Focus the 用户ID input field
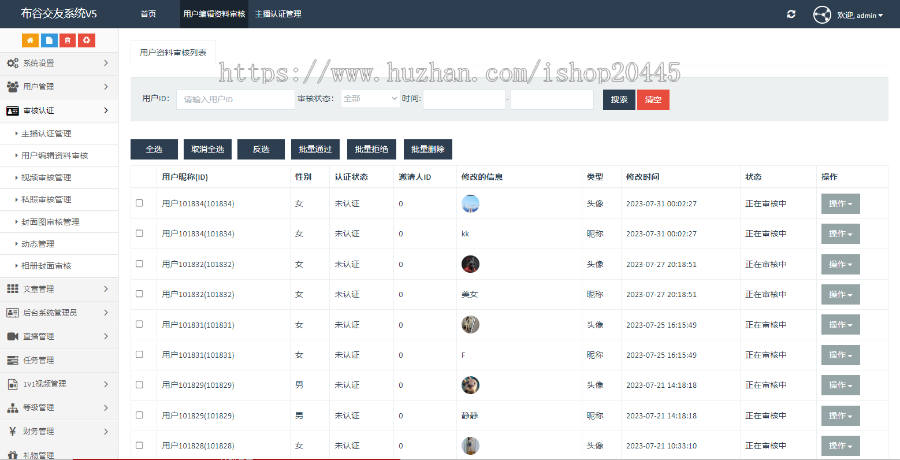 tap(235, 99)
